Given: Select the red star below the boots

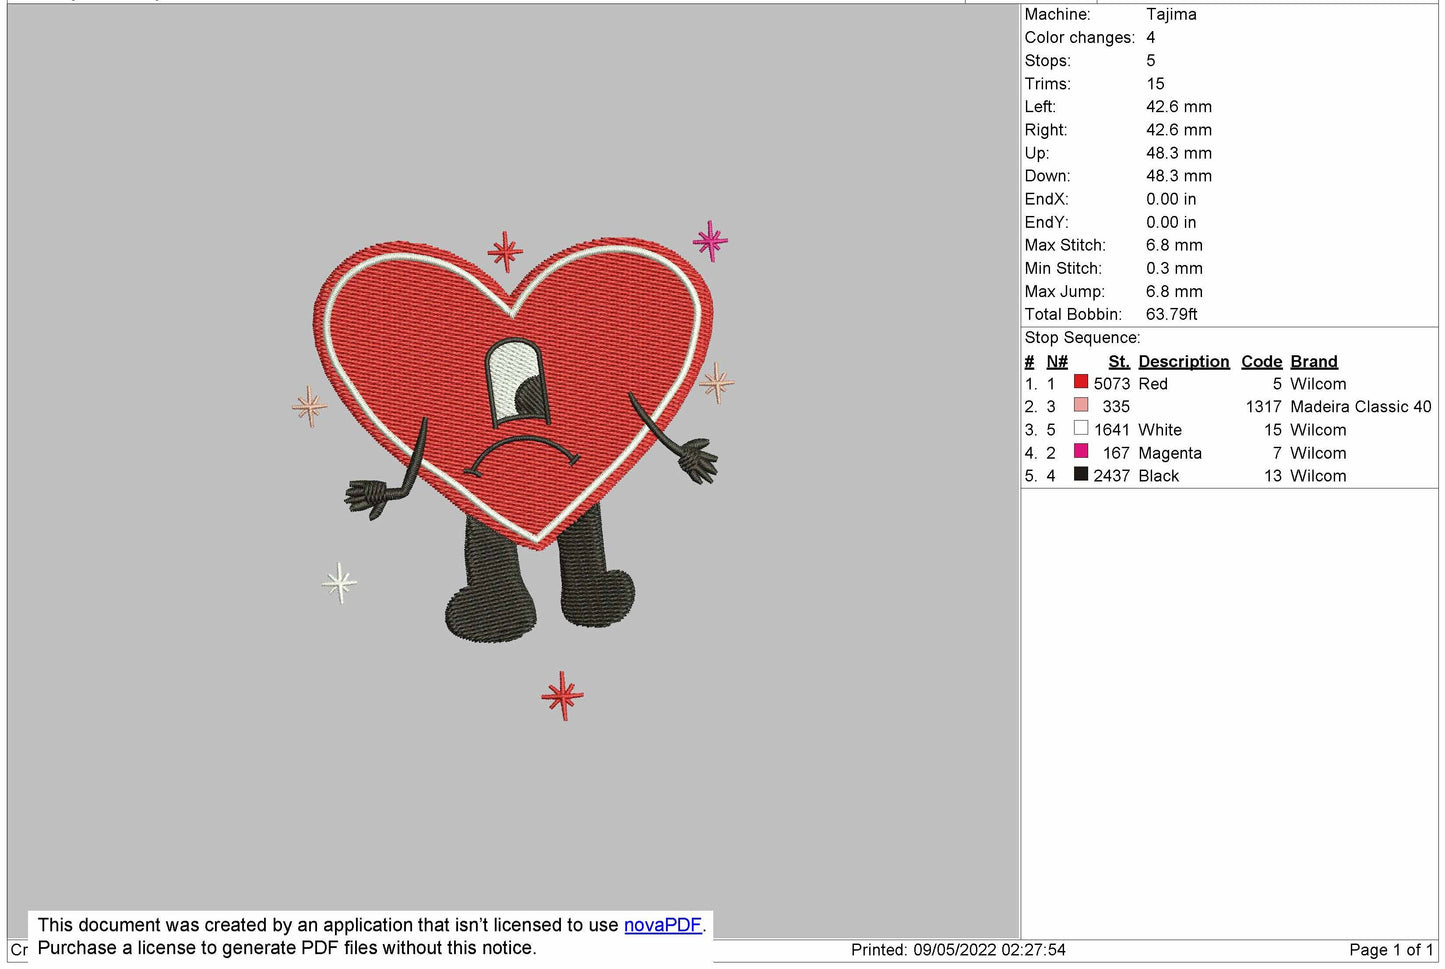Looking at the screenshot, I should [562, 695].
